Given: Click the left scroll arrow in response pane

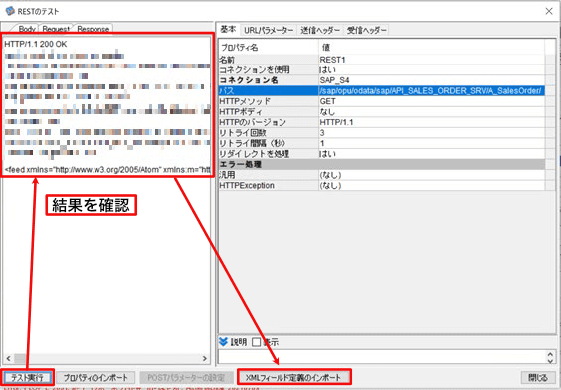Looking at the screenshot, I should [x=9, y=358].
